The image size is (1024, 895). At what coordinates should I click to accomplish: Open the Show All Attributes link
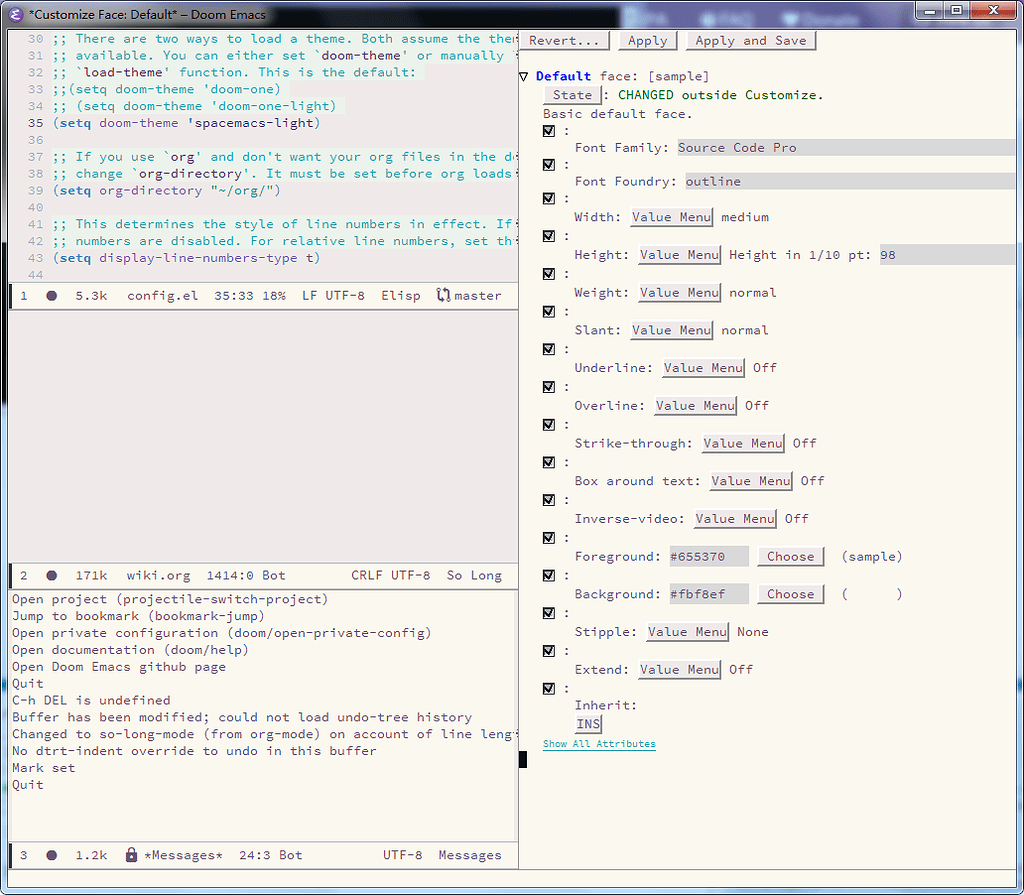598,744
